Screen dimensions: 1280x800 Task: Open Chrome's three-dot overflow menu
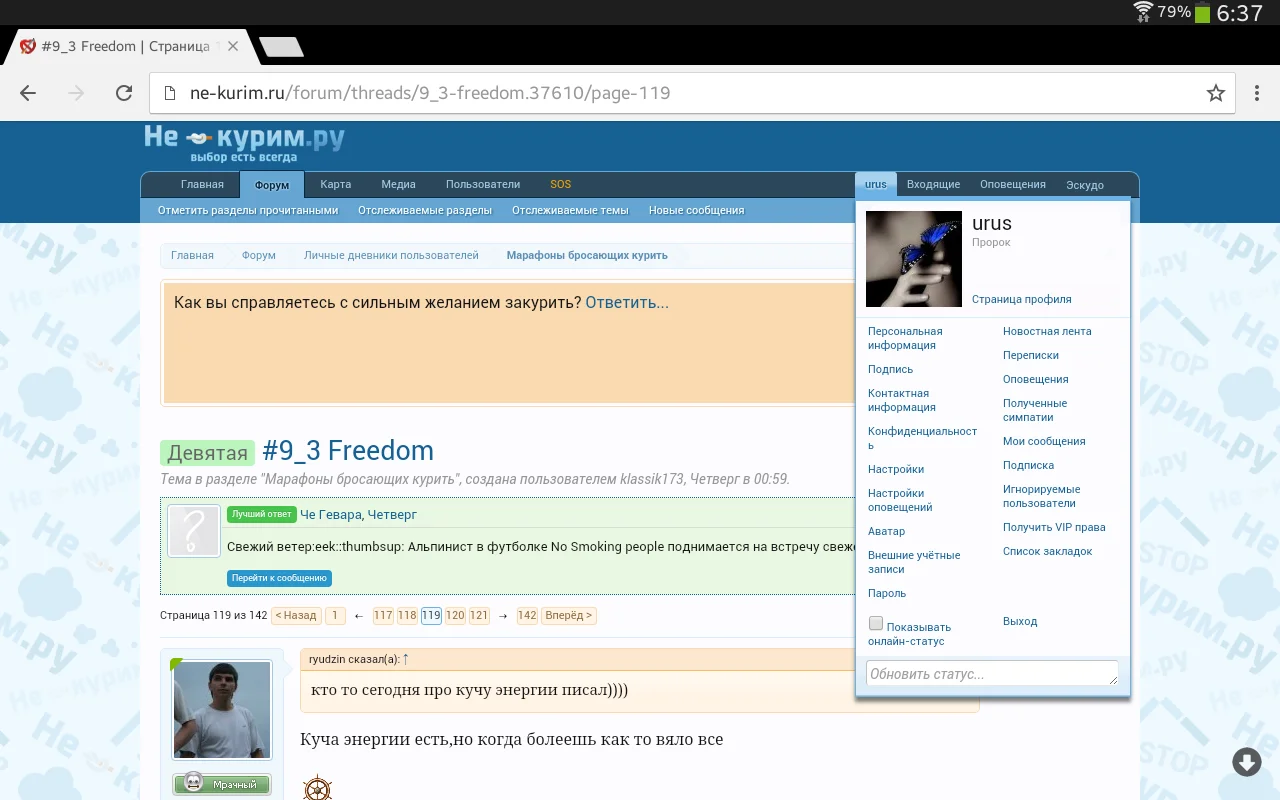[1258, 92]
